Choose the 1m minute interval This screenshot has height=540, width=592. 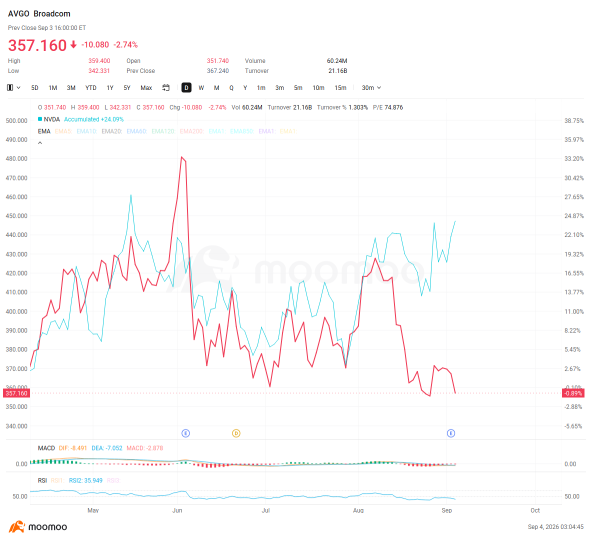[261, 88]
